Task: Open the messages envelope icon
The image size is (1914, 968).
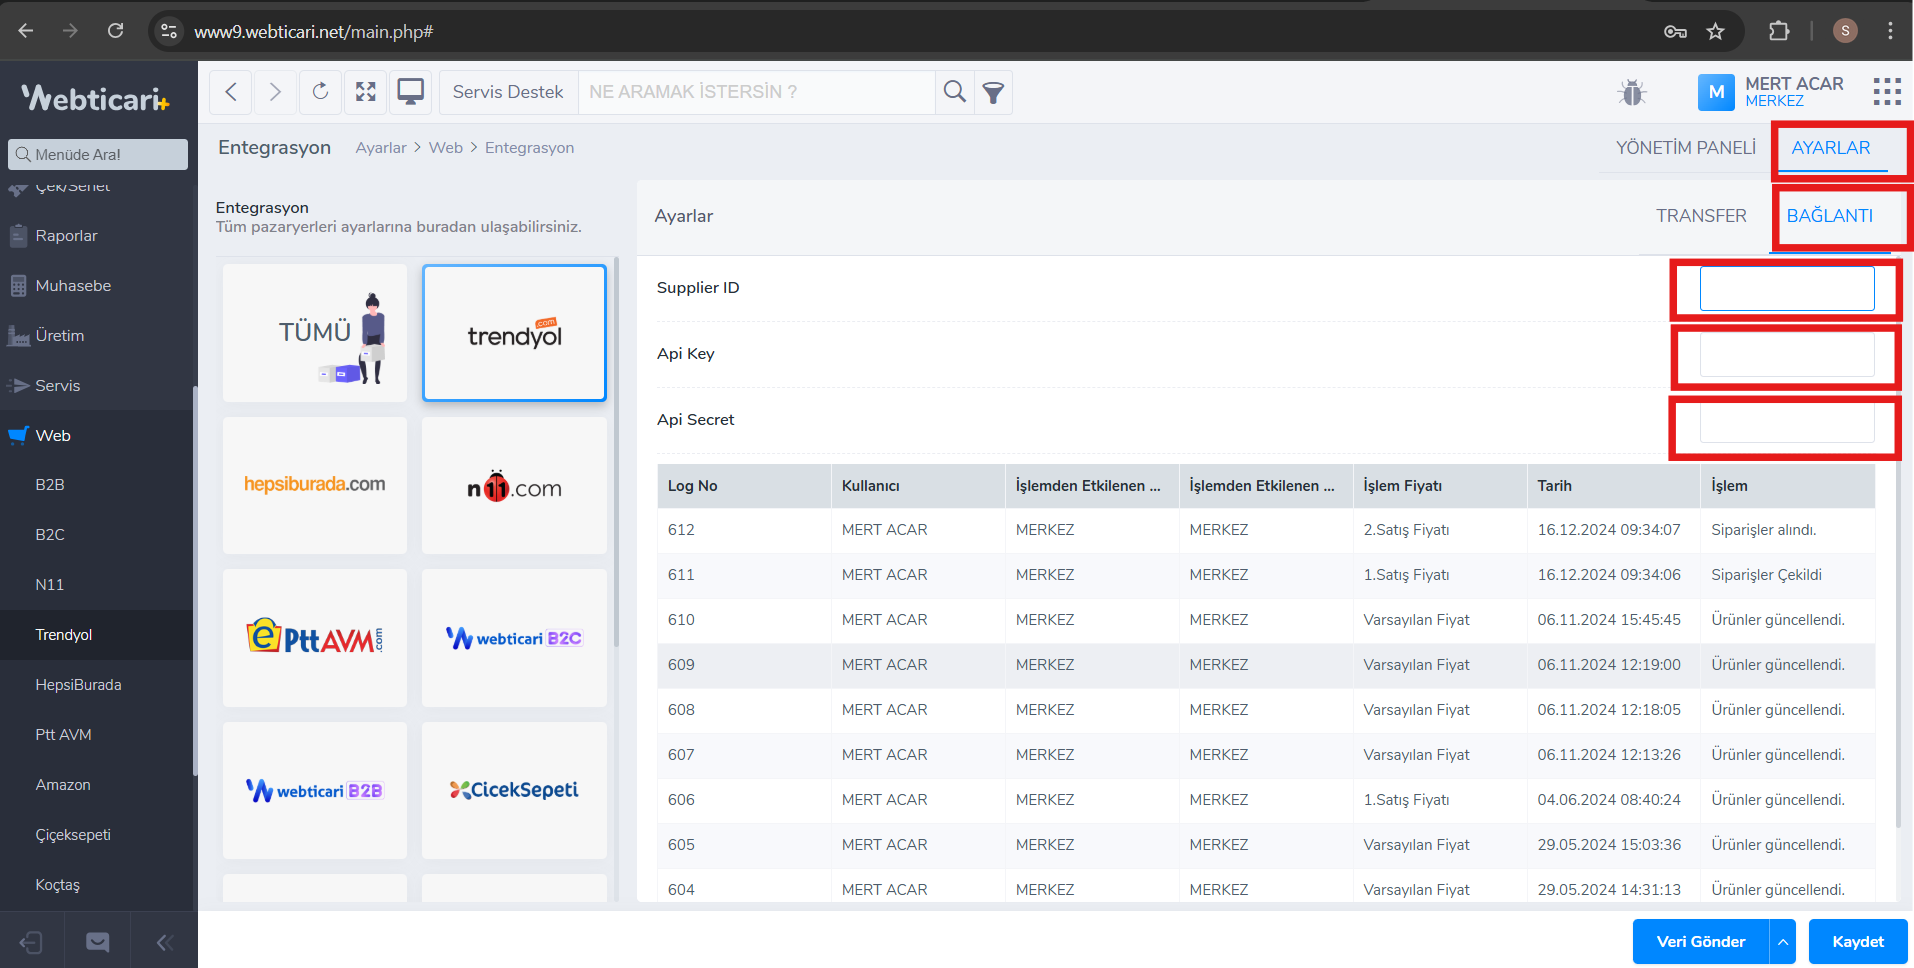Action: click(98, 942)
